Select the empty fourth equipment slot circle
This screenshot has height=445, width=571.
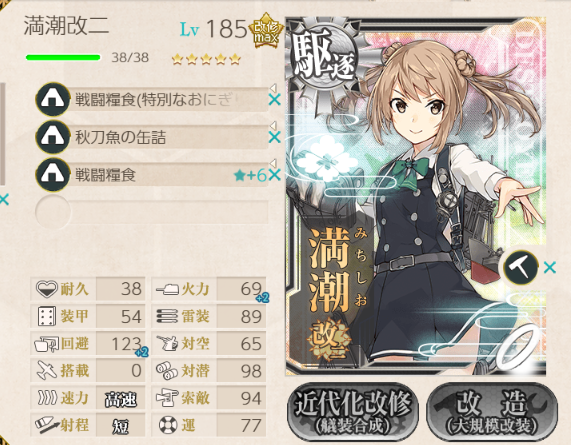coord(53,212)
